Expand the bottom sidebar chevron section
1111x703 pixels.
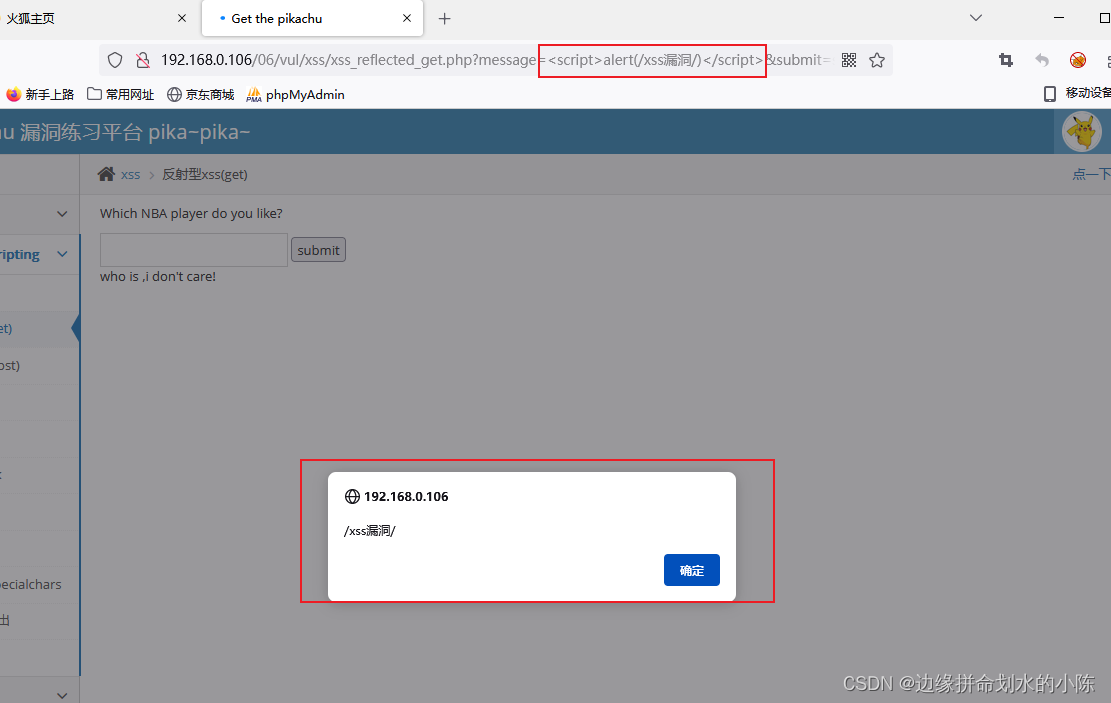(x=62, y=695)
